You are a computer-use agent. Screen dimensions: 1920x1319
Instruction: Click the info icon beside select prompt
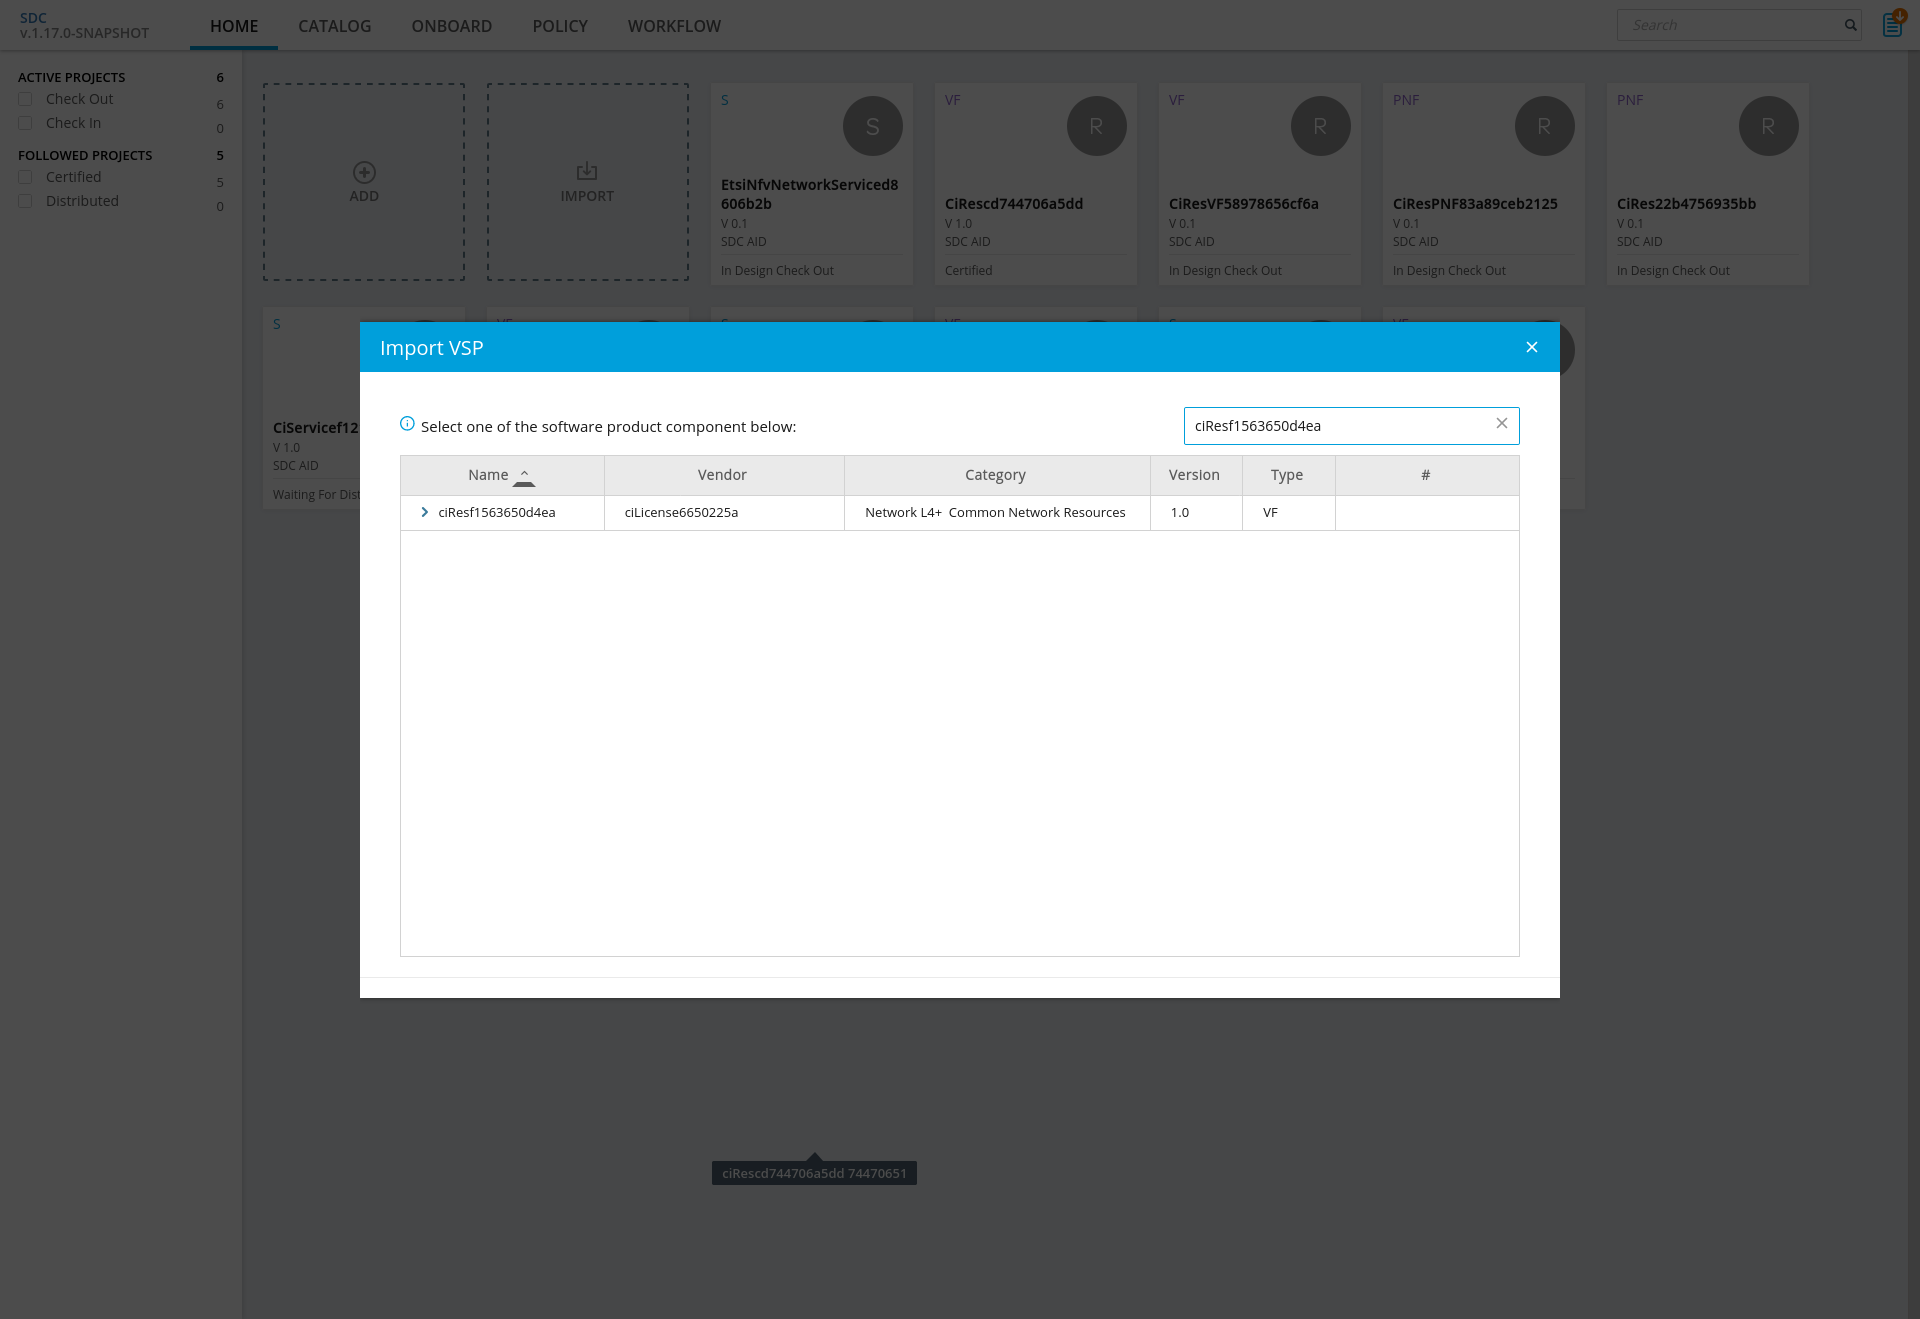[x=407, y=424]
